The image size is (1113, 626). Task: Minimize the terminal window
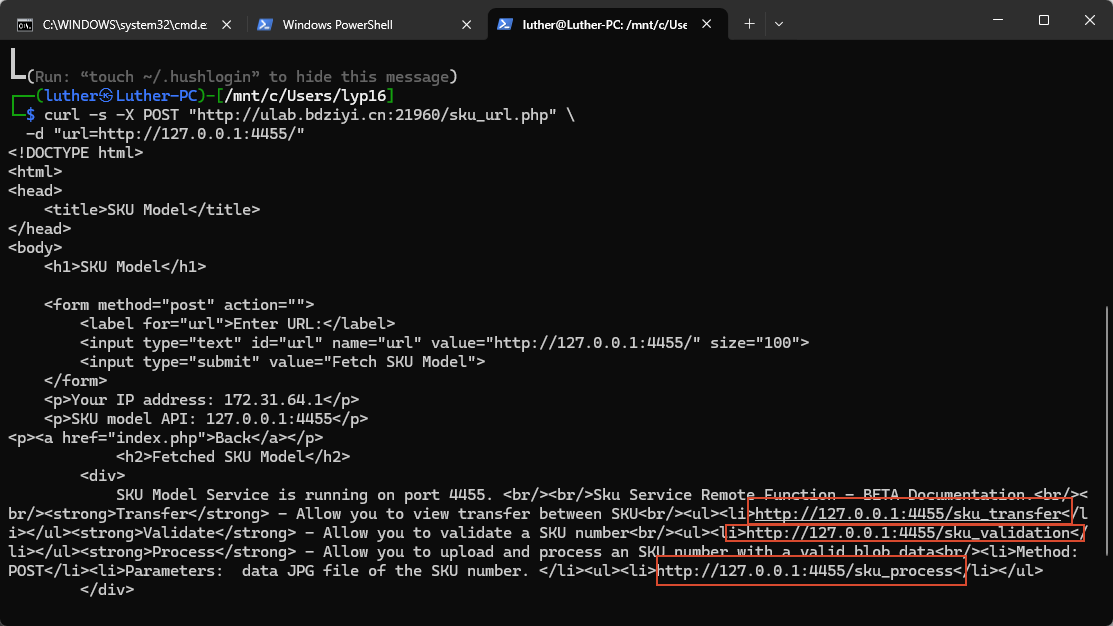click(x=998, y=20)
